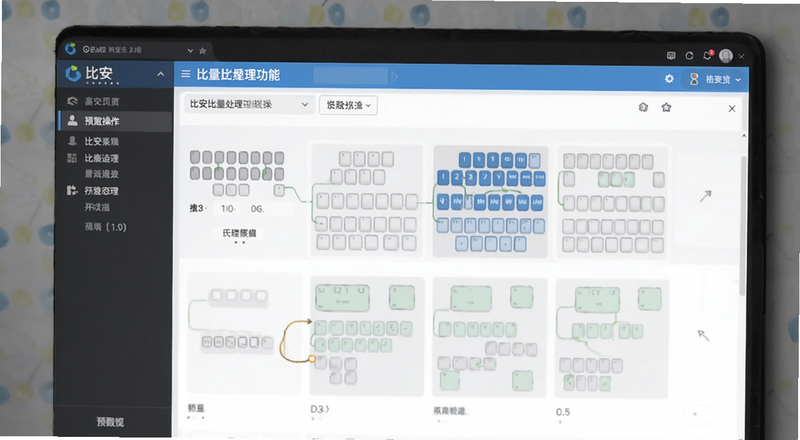Open the 比安比量处理 dropdown selector
The image size is (800, 440).
[x=249, y=104]
